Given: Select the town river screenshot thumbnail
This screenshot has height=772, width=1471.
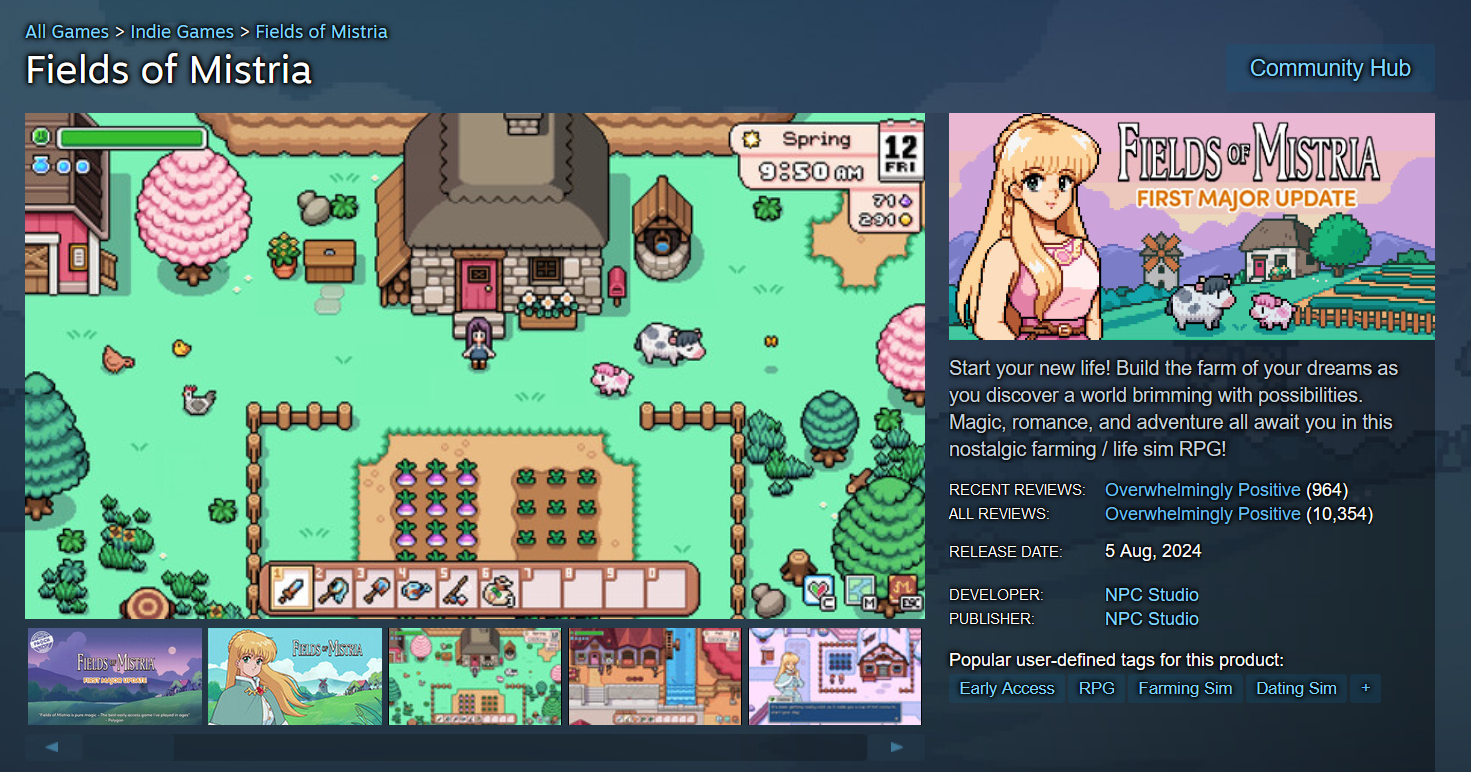Looking at the screenshot, I should (655, 676).
